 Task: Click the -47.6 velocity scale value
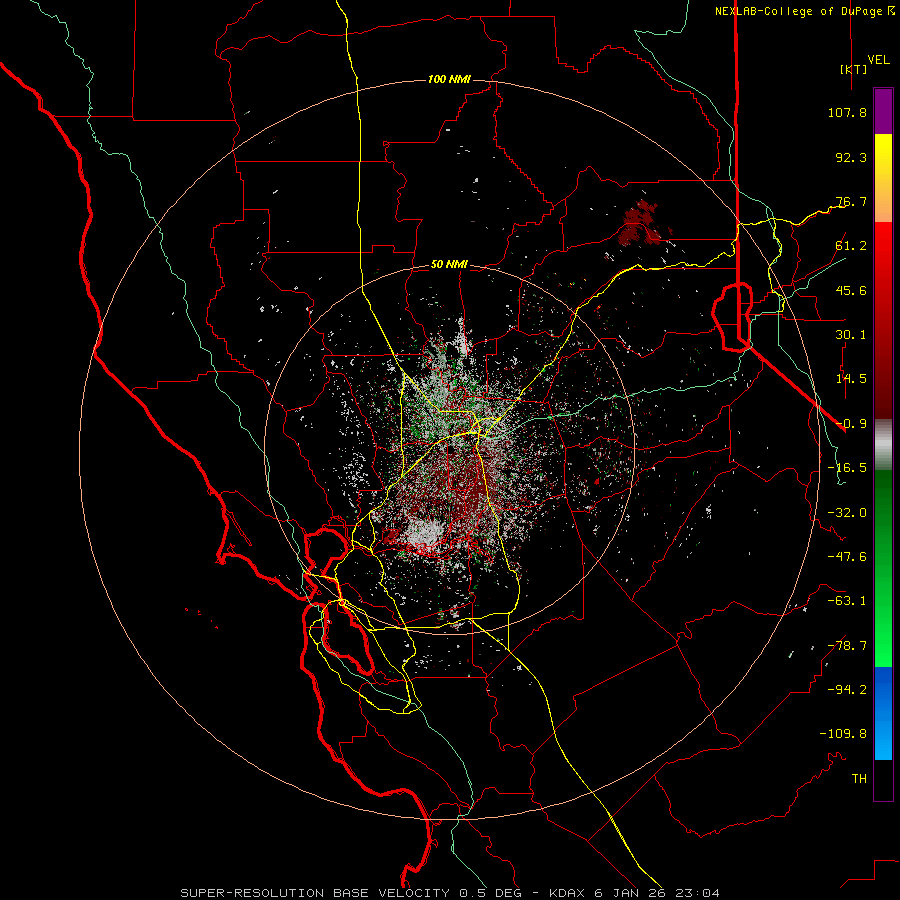(x=847, y=557)
